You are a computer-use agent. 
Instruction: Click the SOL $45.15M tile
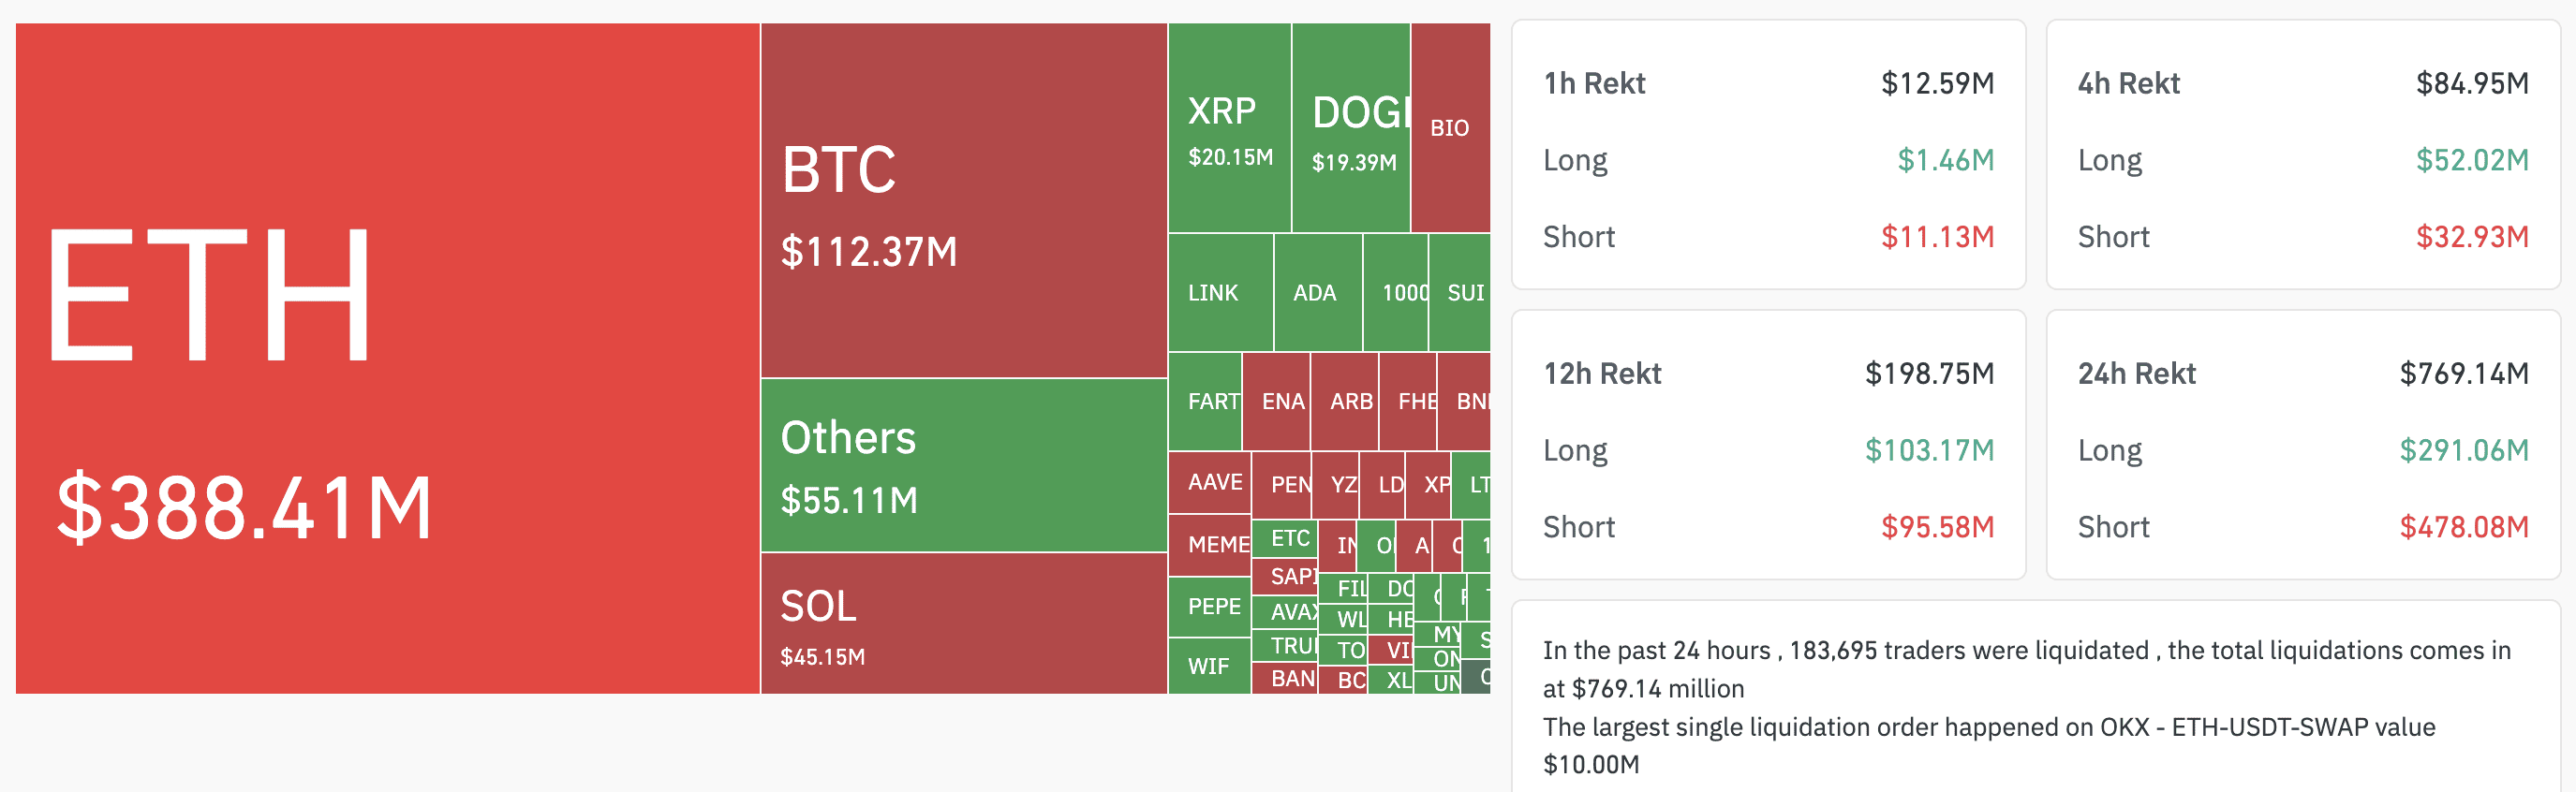pyautogui.click(x=963, y=623)
